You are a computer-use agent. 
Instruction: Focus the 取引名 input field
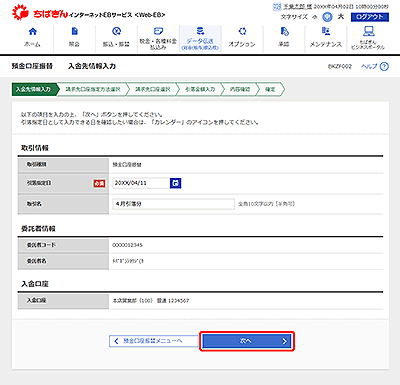click(x=174, y=204)
